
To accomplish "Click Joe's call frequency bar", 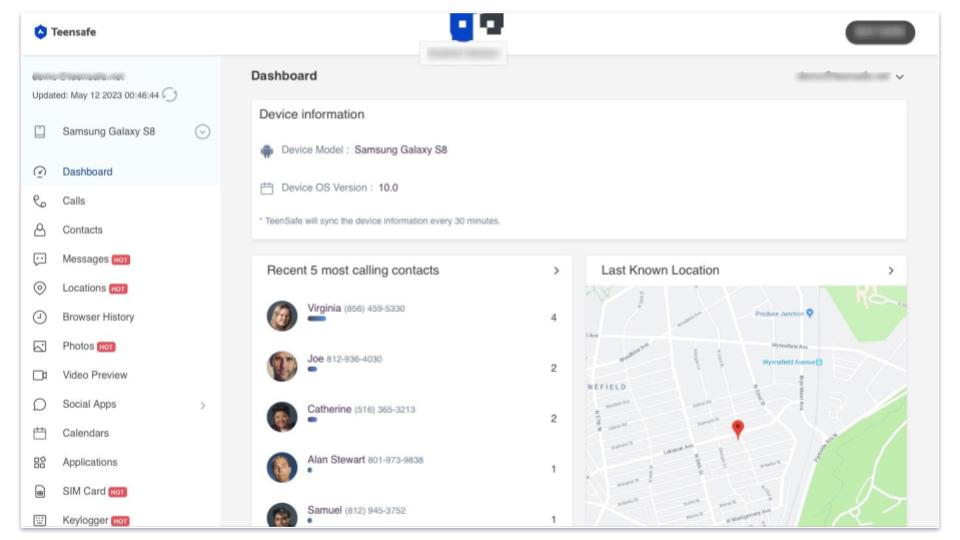I will [312, 369].
